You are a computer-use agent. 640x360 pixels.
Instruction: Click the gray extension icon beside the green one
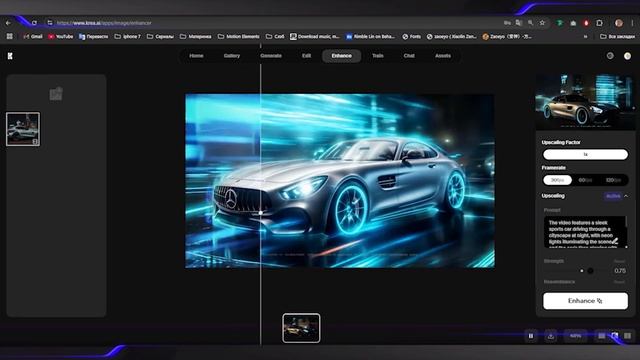click(x=573, y=23)
